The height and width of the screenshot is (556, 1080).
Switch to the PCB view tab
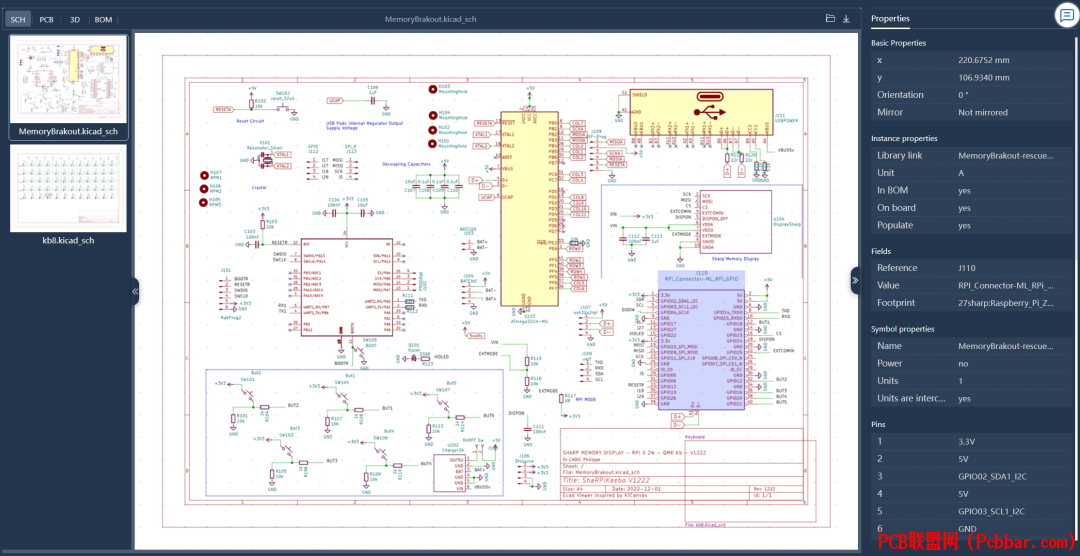pos(46,19)
